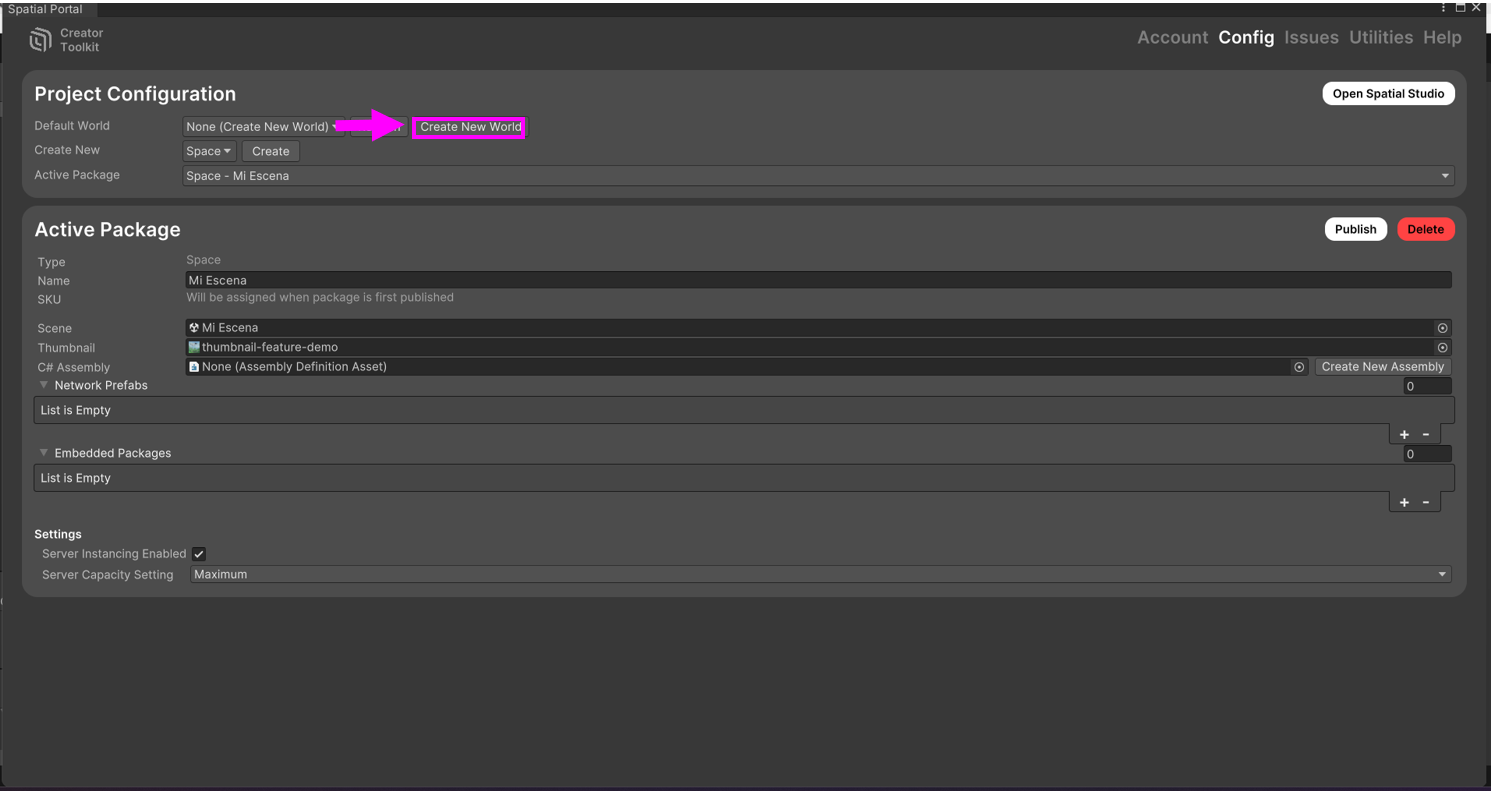Switch to the Account tab
Image resolution: width=1491 pixels, height=791 pixels.
(x=1172, y=37)
